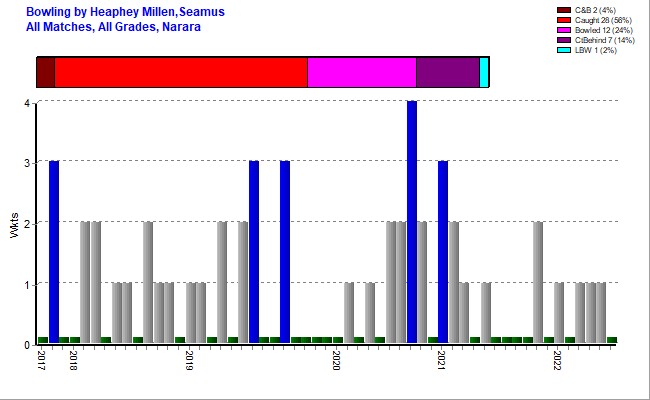Image resolution: width=650 pixels, height=400 pixels.
Task: Click the first blue bar near 2017
Action: (54, 252)
